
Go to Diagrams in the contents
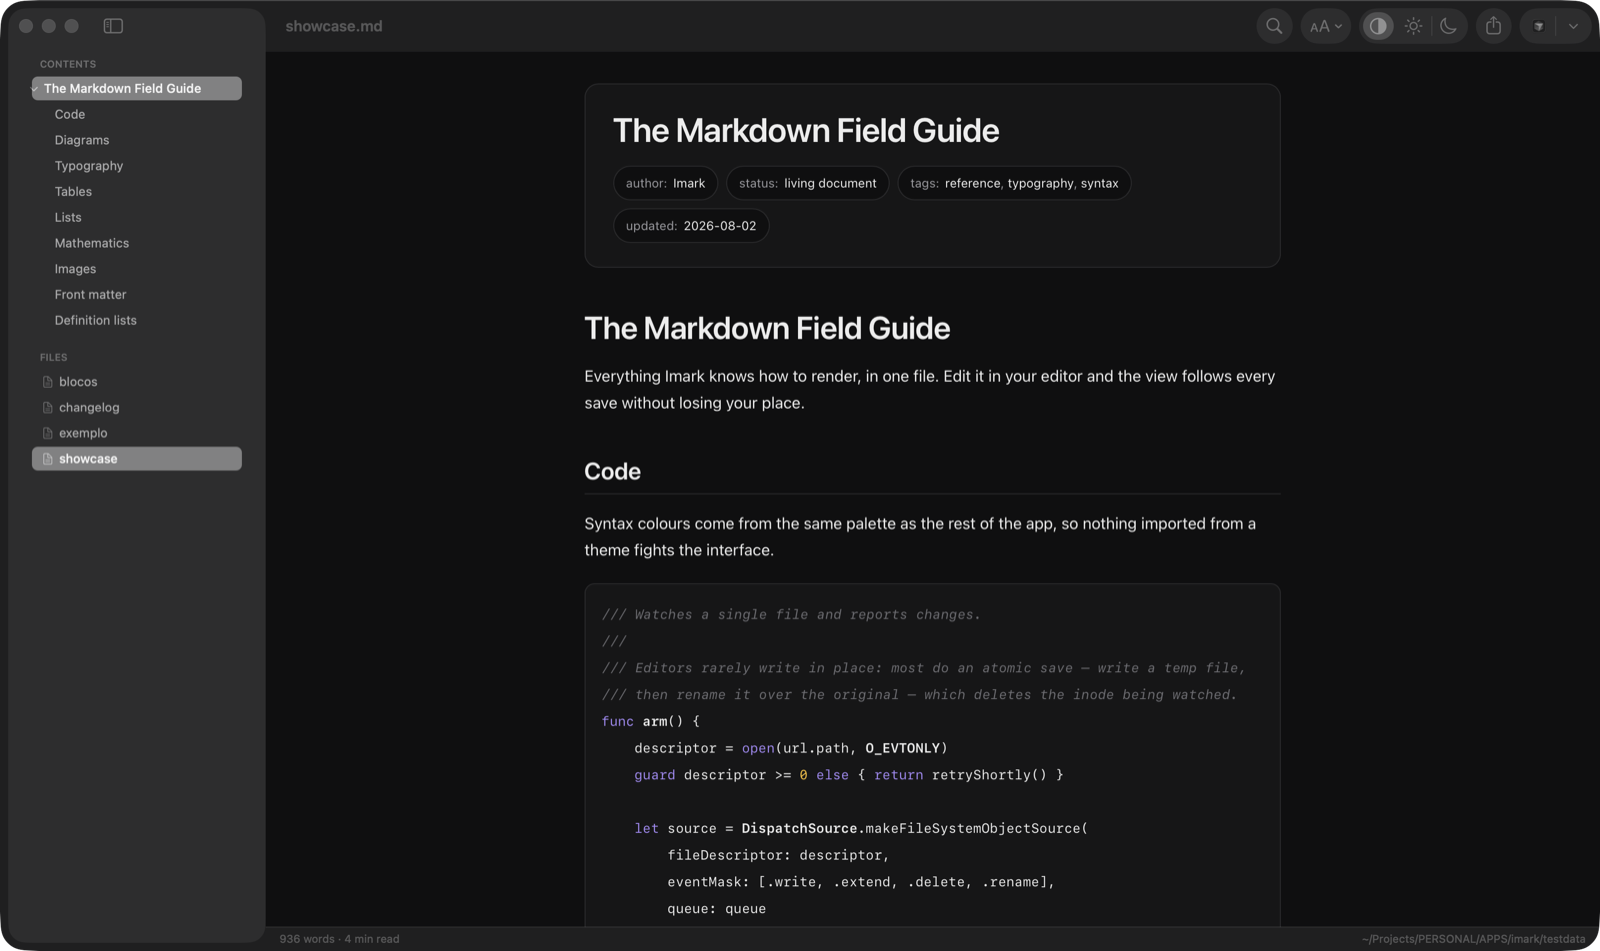[82, 140]
